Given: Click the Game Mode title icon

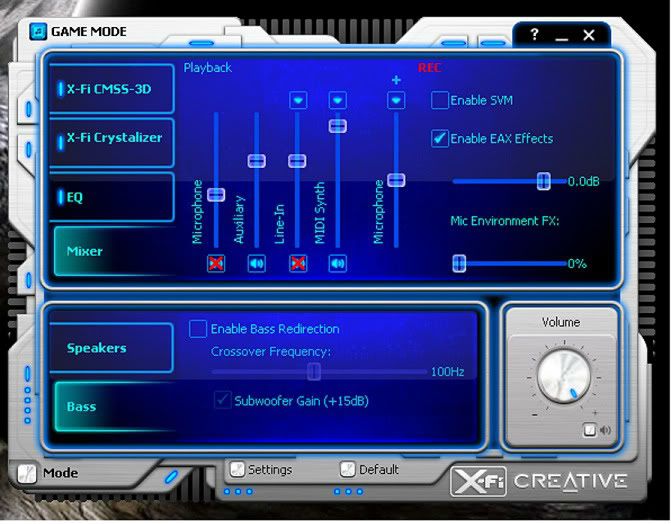Looking at the screenshot, I should click(x=38, y=32).
